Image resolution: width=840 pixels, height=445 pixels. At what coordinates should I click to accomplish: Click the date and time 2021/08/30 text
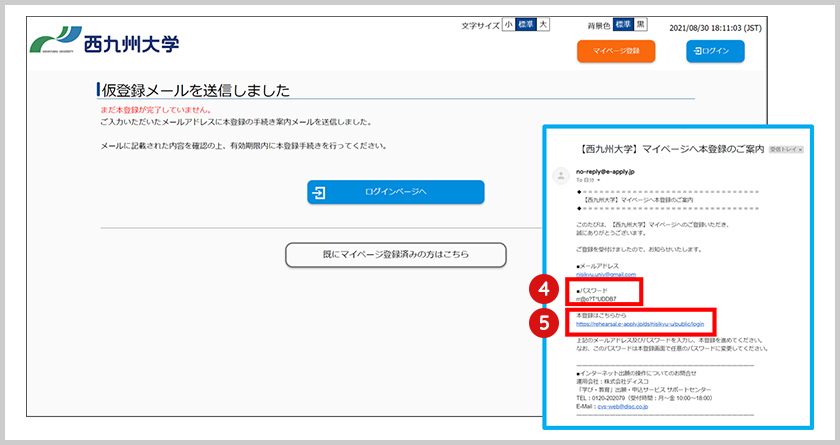pos(715,28)
